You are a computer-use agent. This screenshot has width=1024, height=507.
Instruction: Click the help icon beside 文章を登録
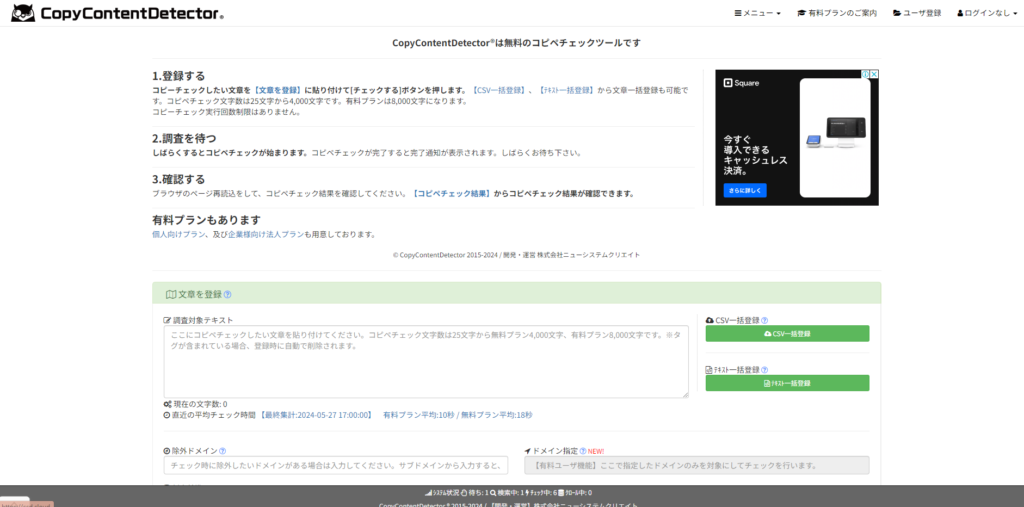pos(227,295)
